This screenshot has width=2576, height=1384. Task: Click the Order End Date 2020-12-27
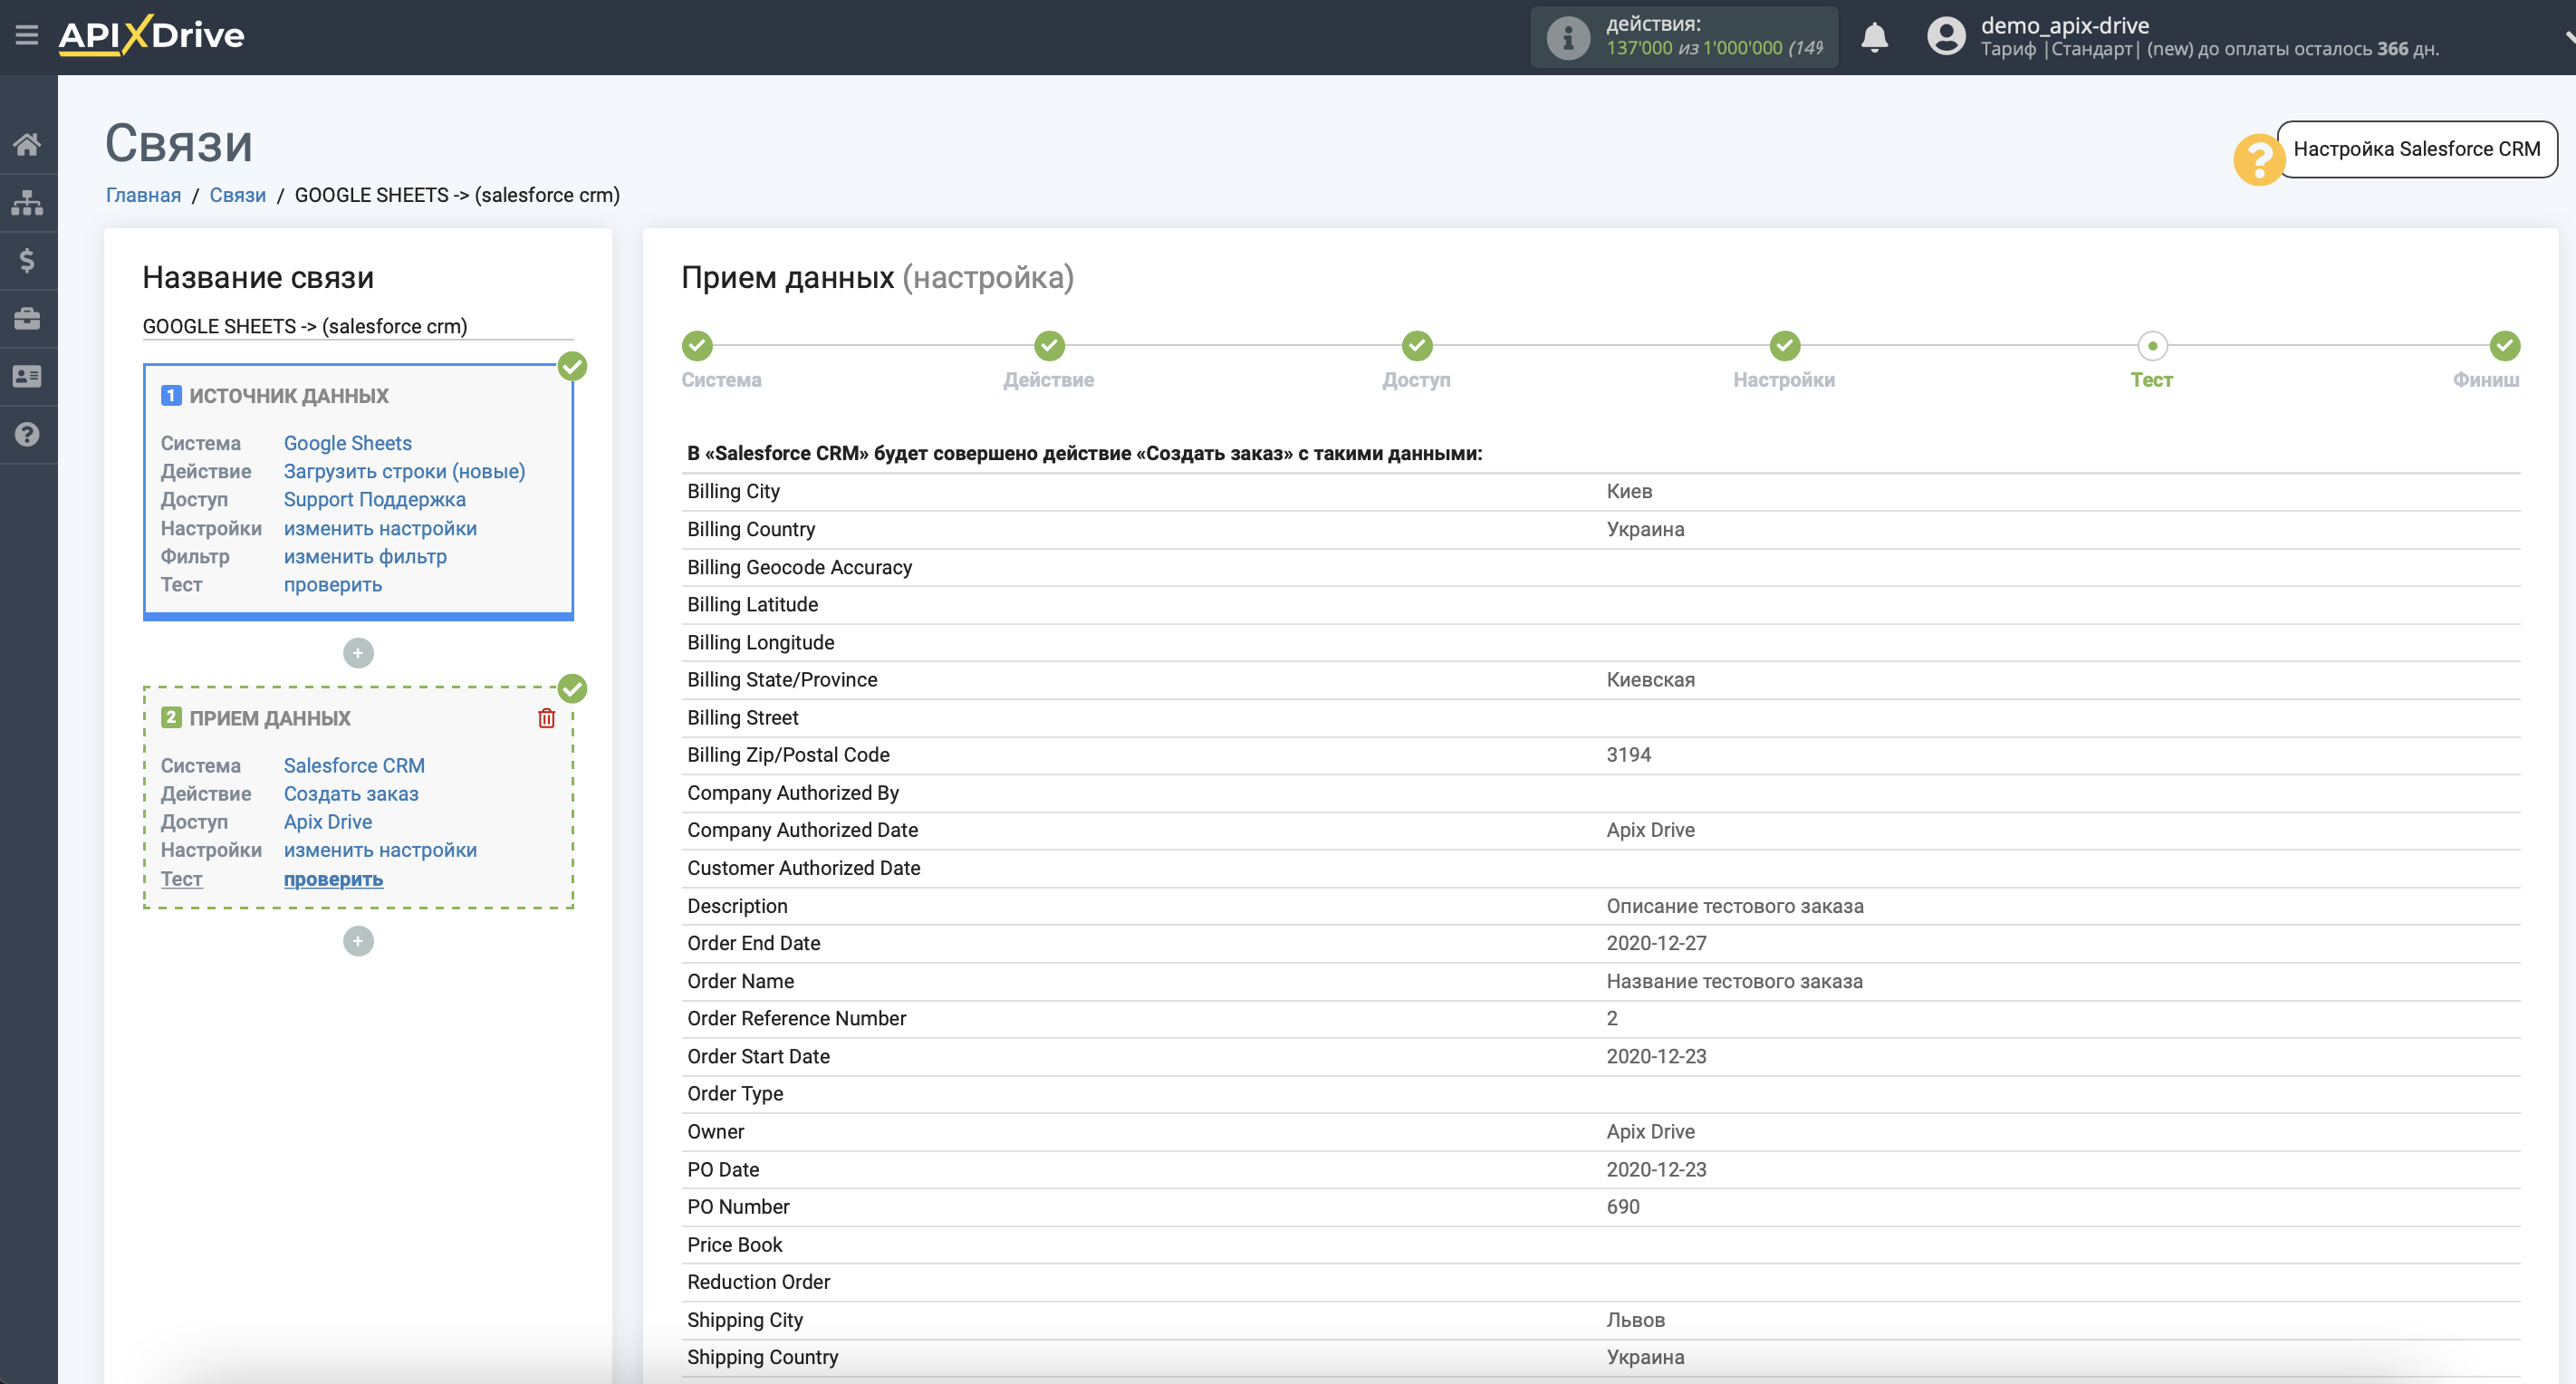click(1656, 943)
